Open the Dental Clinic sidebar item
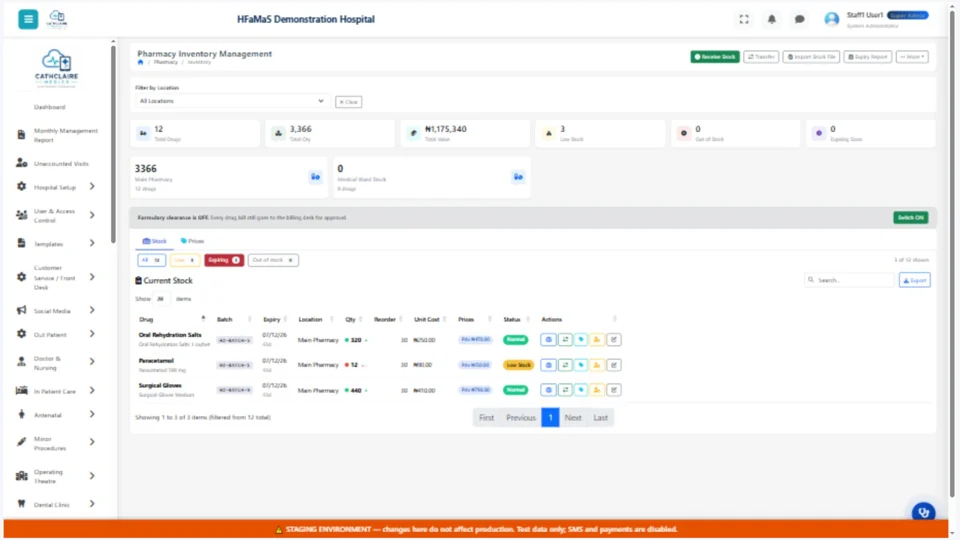Image resolution: width=960 pixels, height=540 pixels. (56, 504)
